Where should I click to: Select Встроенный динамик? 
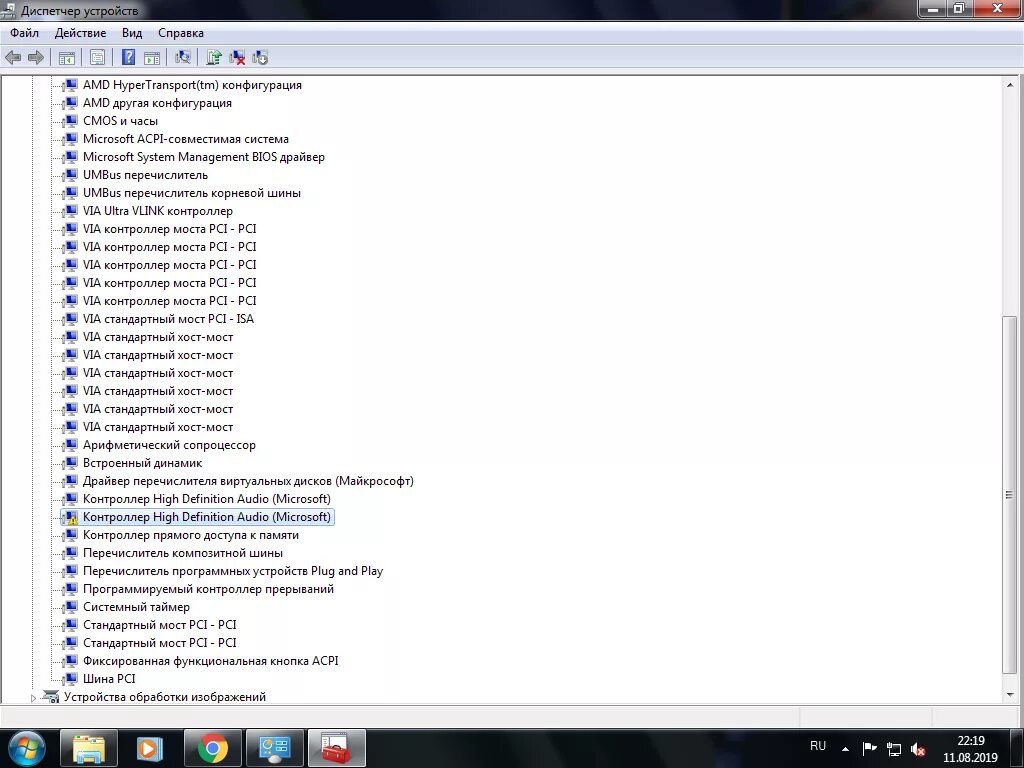pyautogui.click(x=142, y=463)
